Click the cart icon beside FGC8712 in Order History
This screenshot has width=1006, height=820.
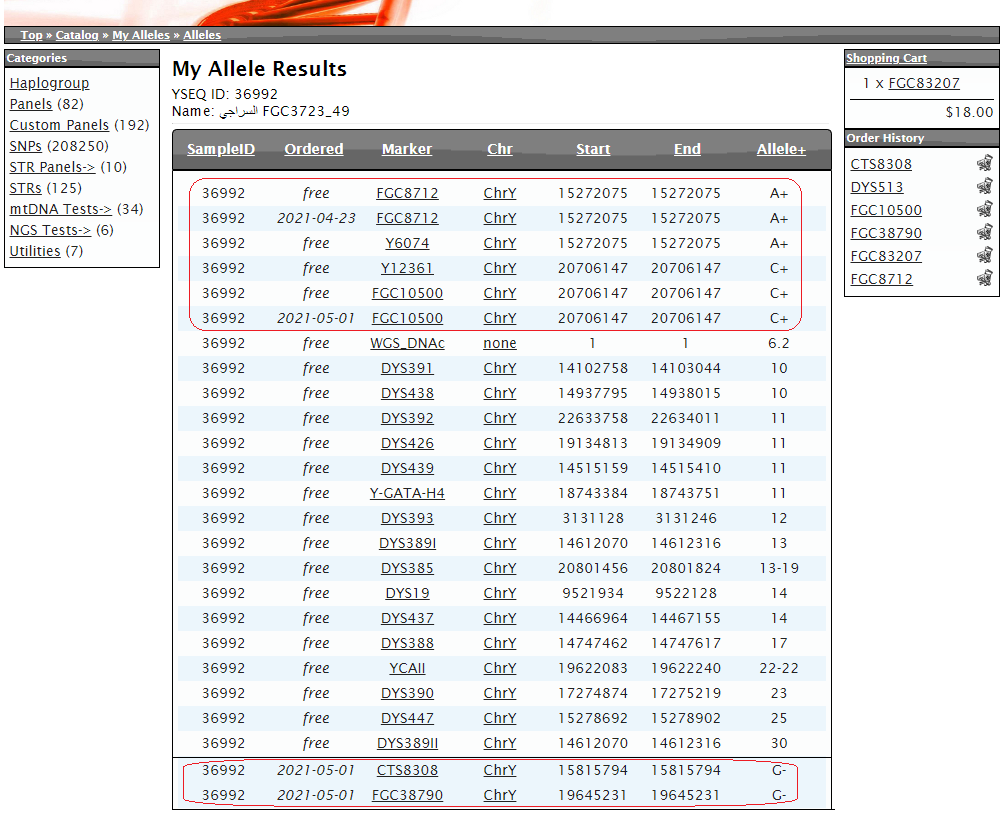click(984, 279)
